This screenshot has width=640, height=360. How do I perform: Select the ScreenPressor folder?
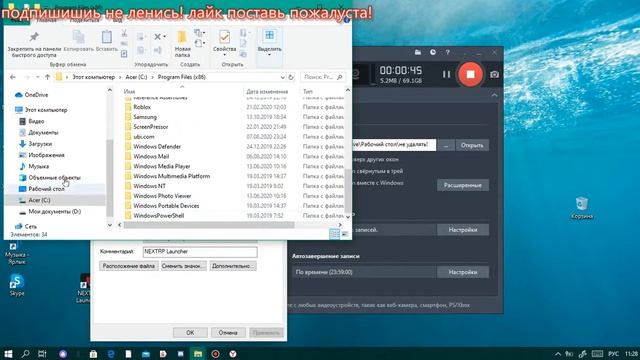151,127
